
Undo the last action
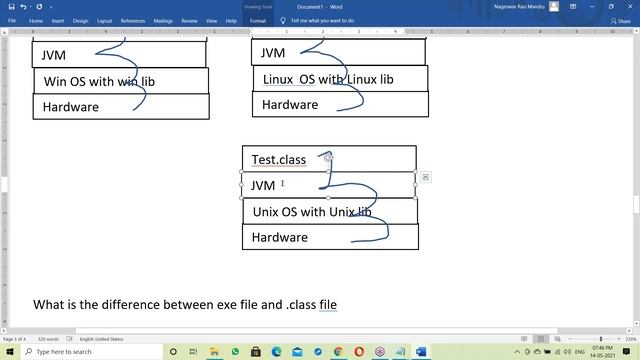[23, 7]
